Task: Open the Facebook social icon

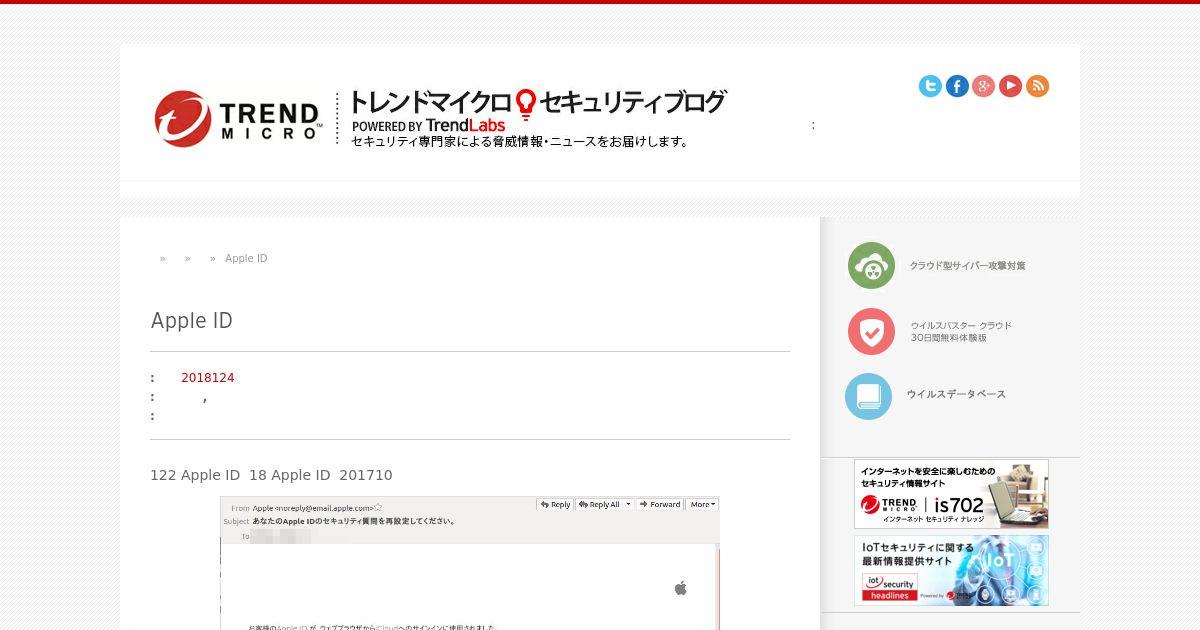Action: pos(957,86)
